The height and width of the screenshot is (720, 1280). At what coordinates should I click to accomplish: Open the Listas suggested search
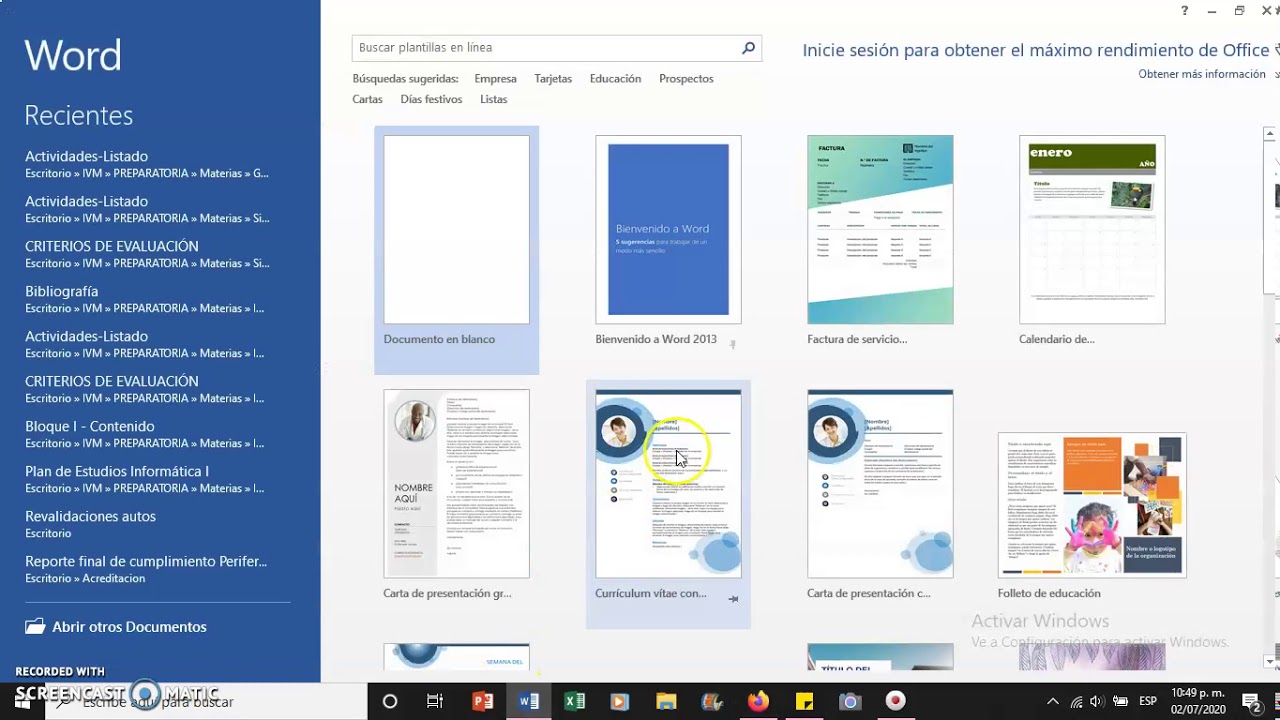[x=493, y=100]
